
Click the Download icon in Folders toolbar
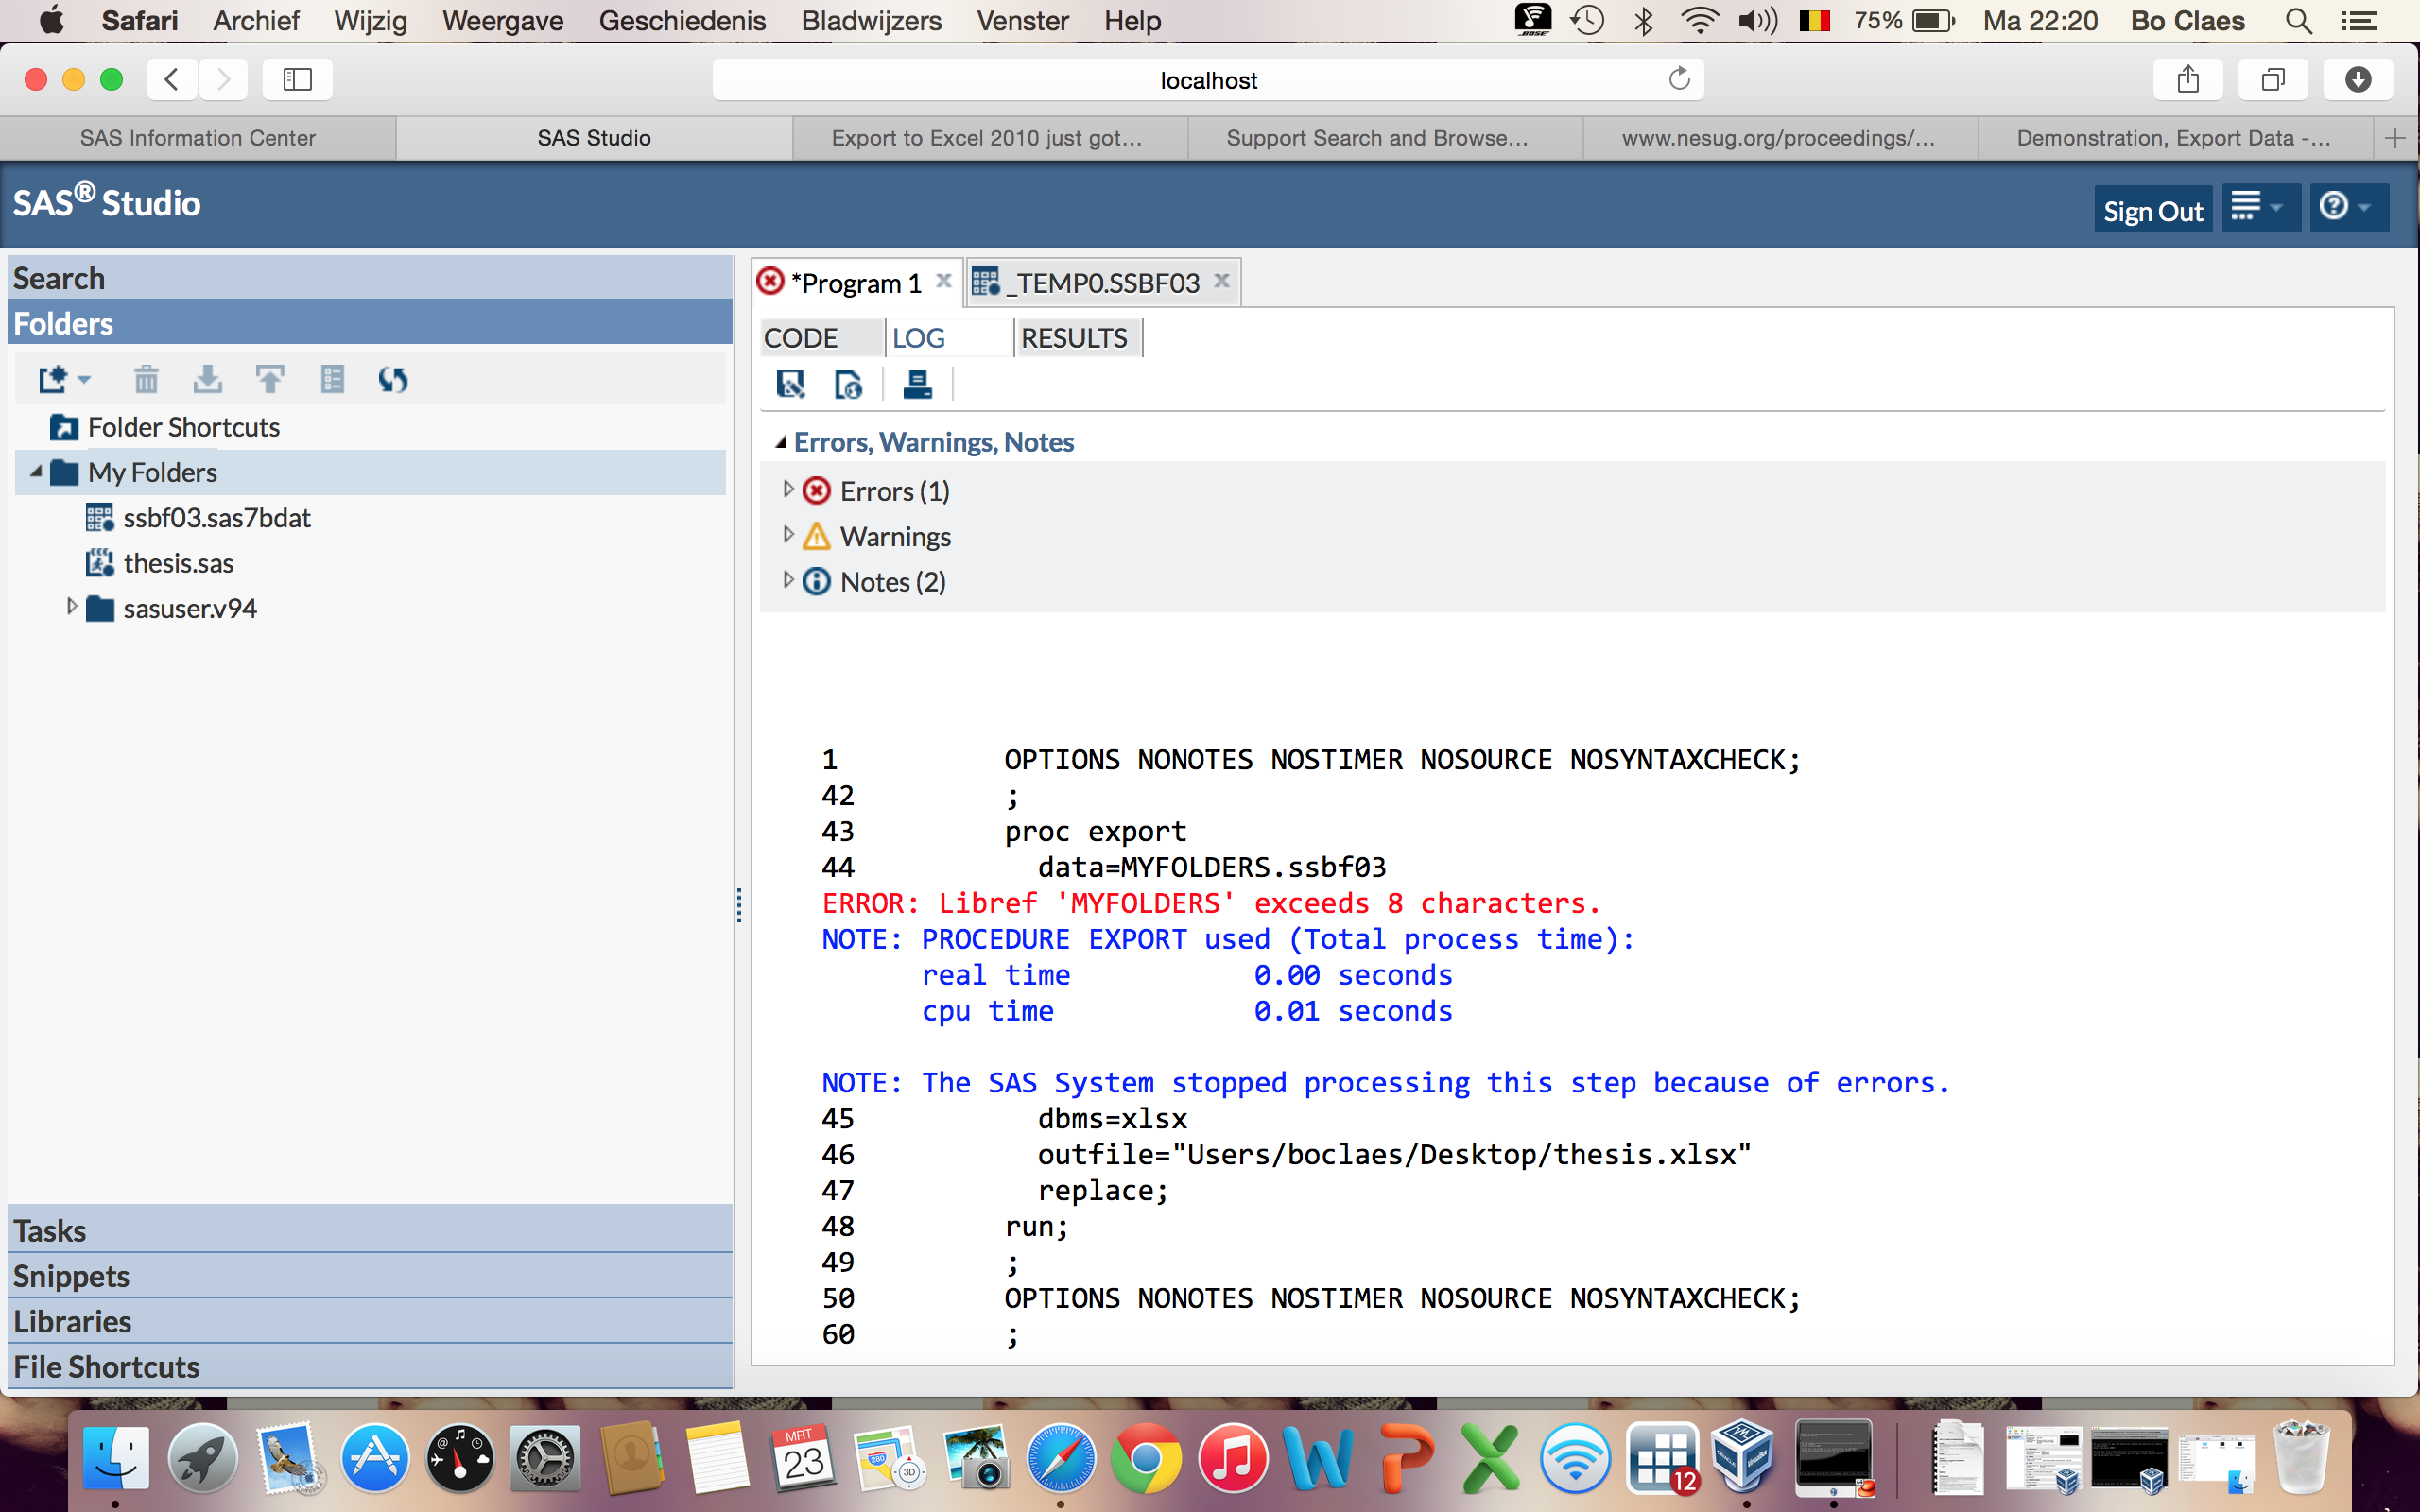(208, 380)
